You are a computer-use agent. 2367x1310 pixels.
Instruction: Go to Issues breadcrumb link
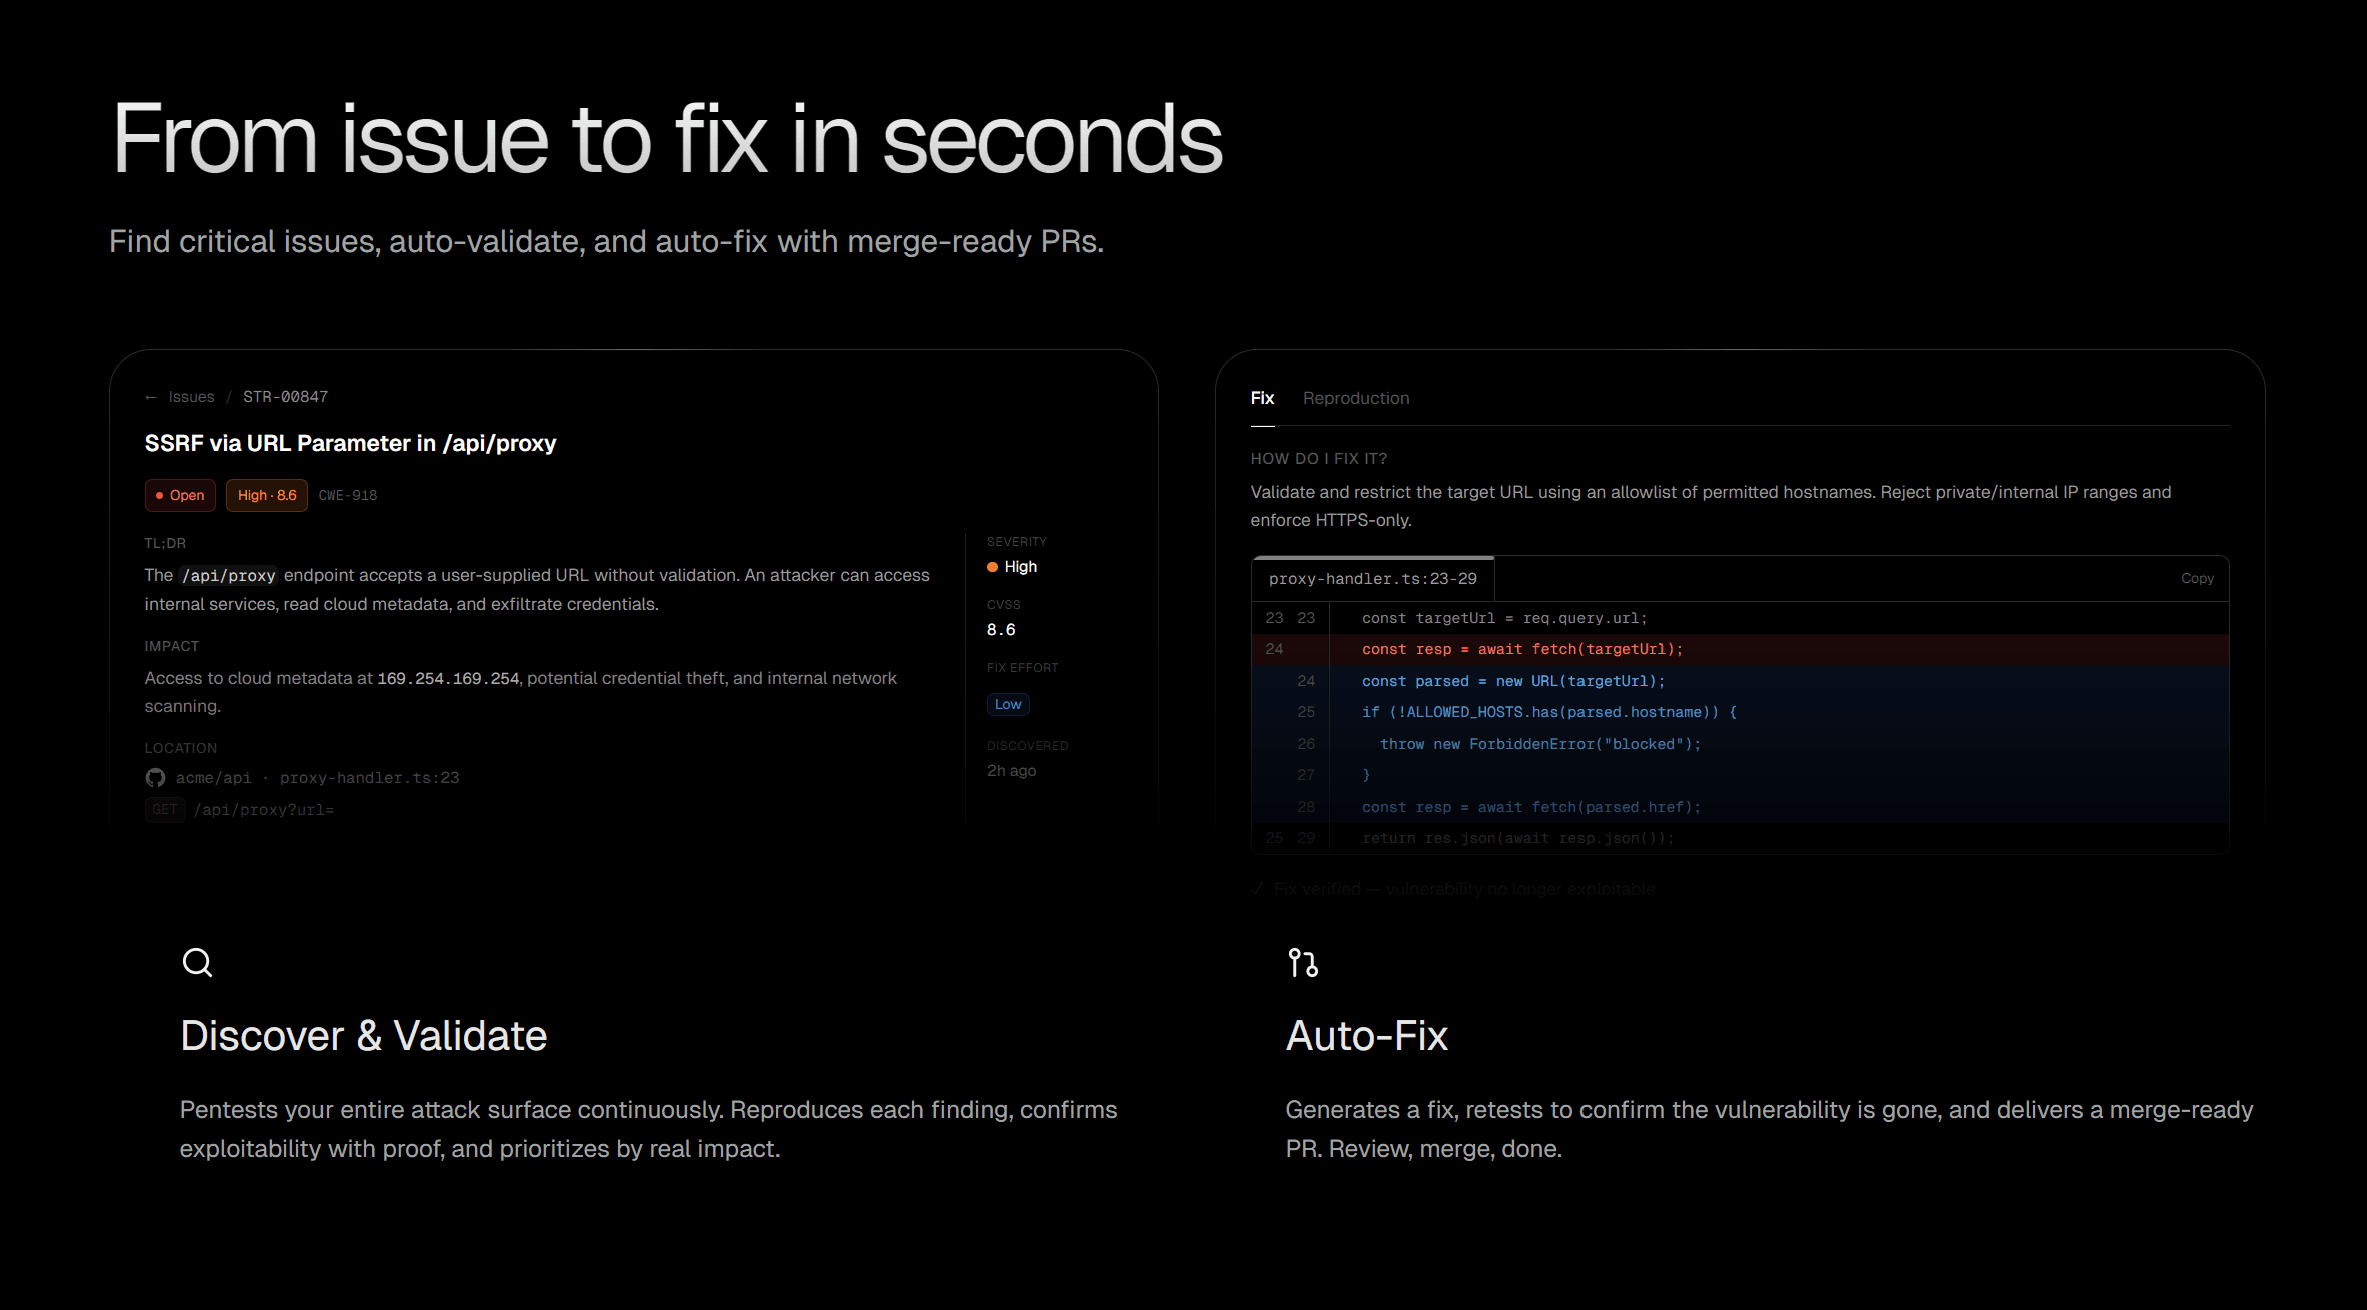(191, 397)
